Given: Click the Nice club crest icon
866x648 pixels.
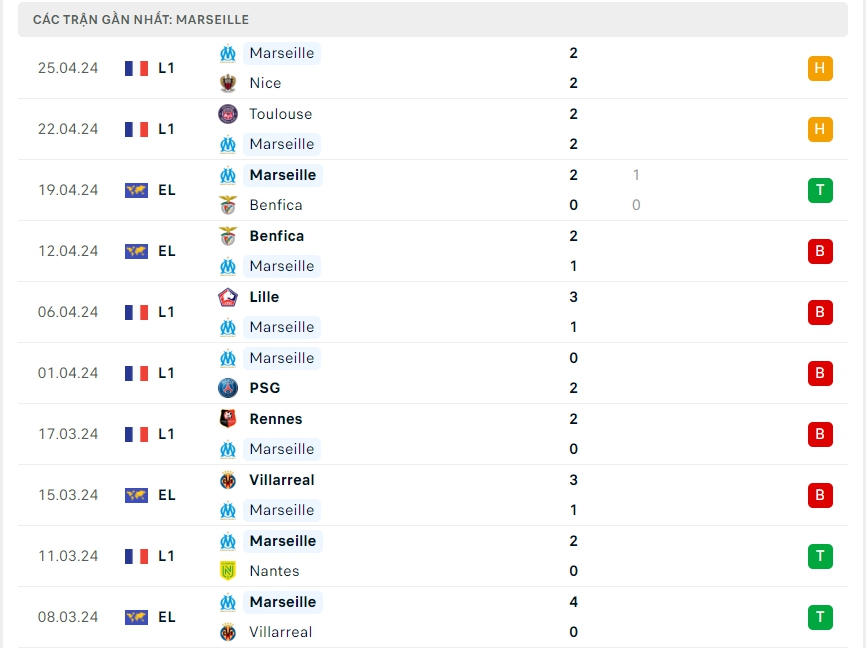Looking at the screenshot, I should click(228, 83).
